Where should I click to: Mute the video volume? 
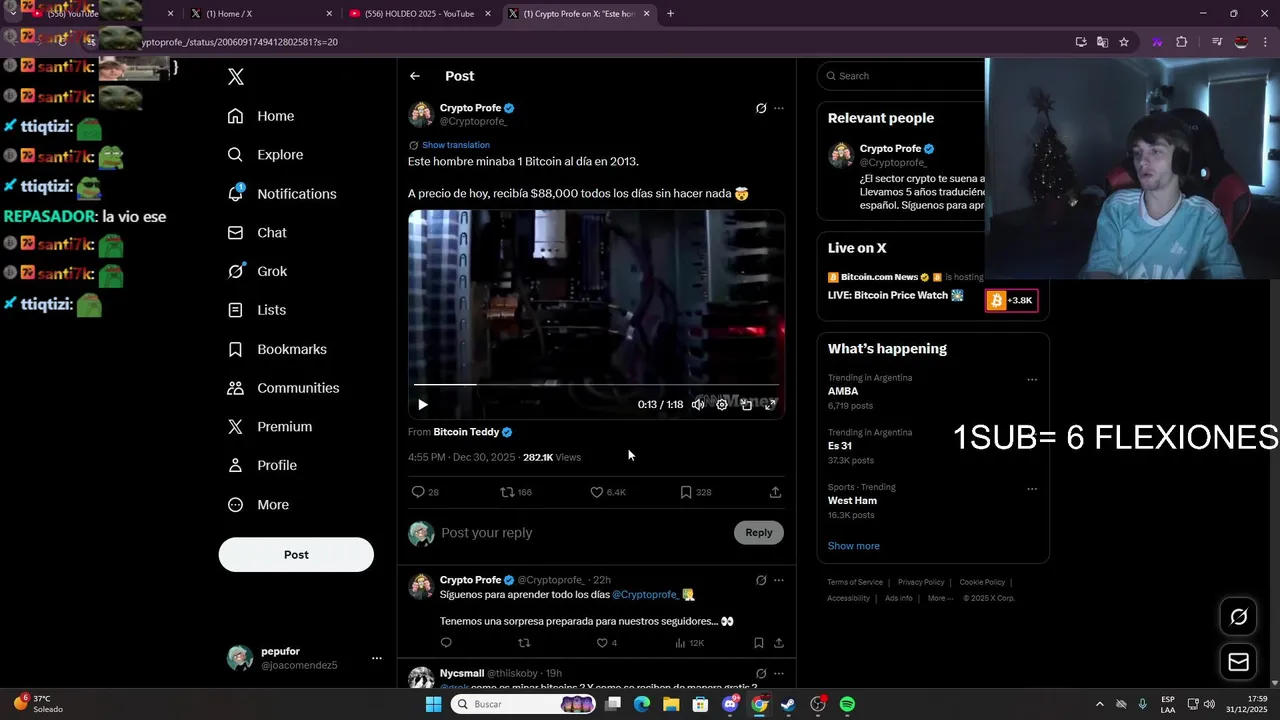tap(698, 405)
